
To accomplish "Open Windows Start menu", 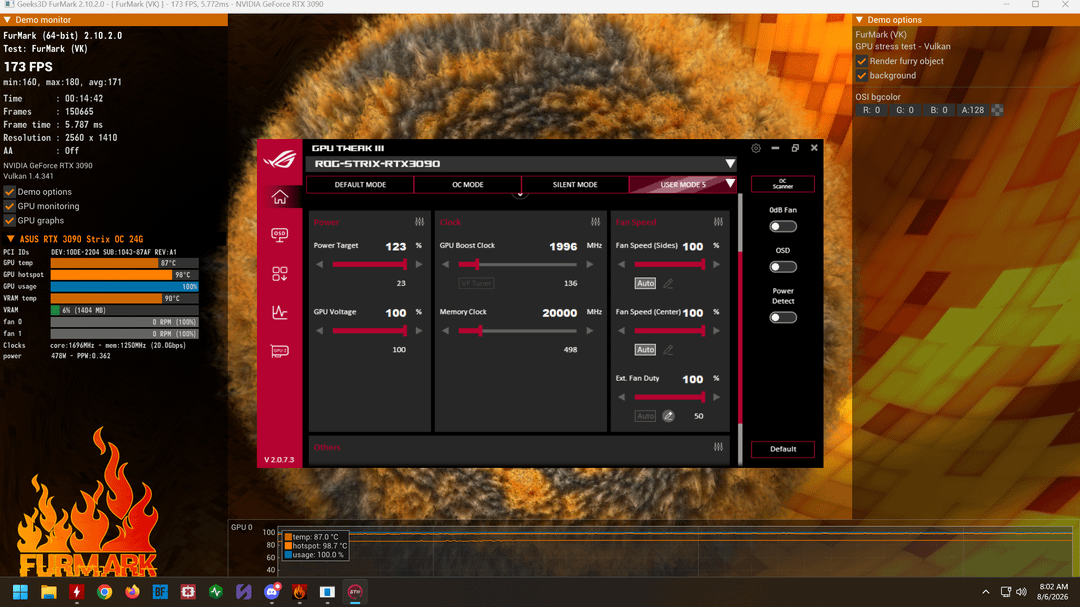I will tap(20, 592).
